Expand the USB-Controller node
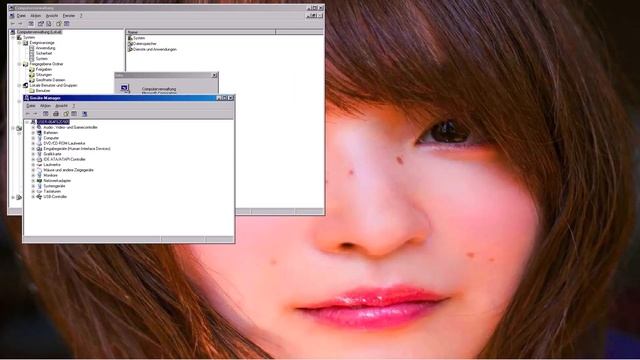 coord(33,196)
